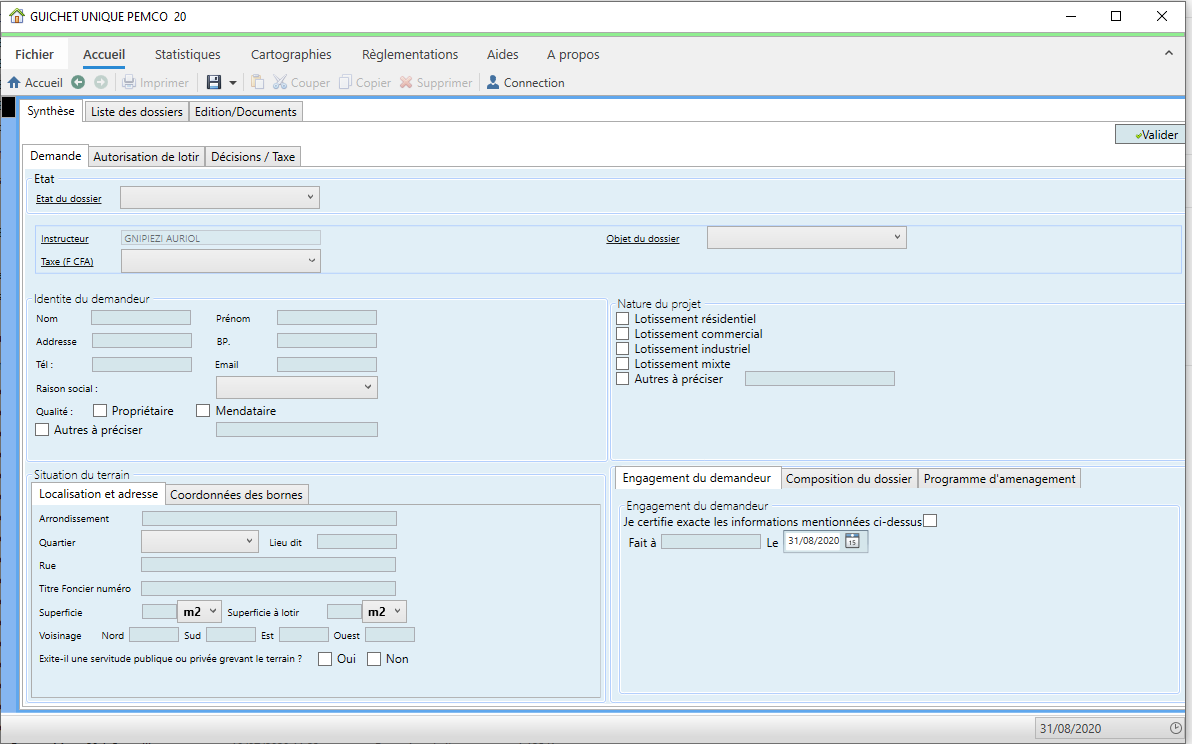Open the Coordonnées des bornes tab
1192x744 pixels.
pos(236,495)
